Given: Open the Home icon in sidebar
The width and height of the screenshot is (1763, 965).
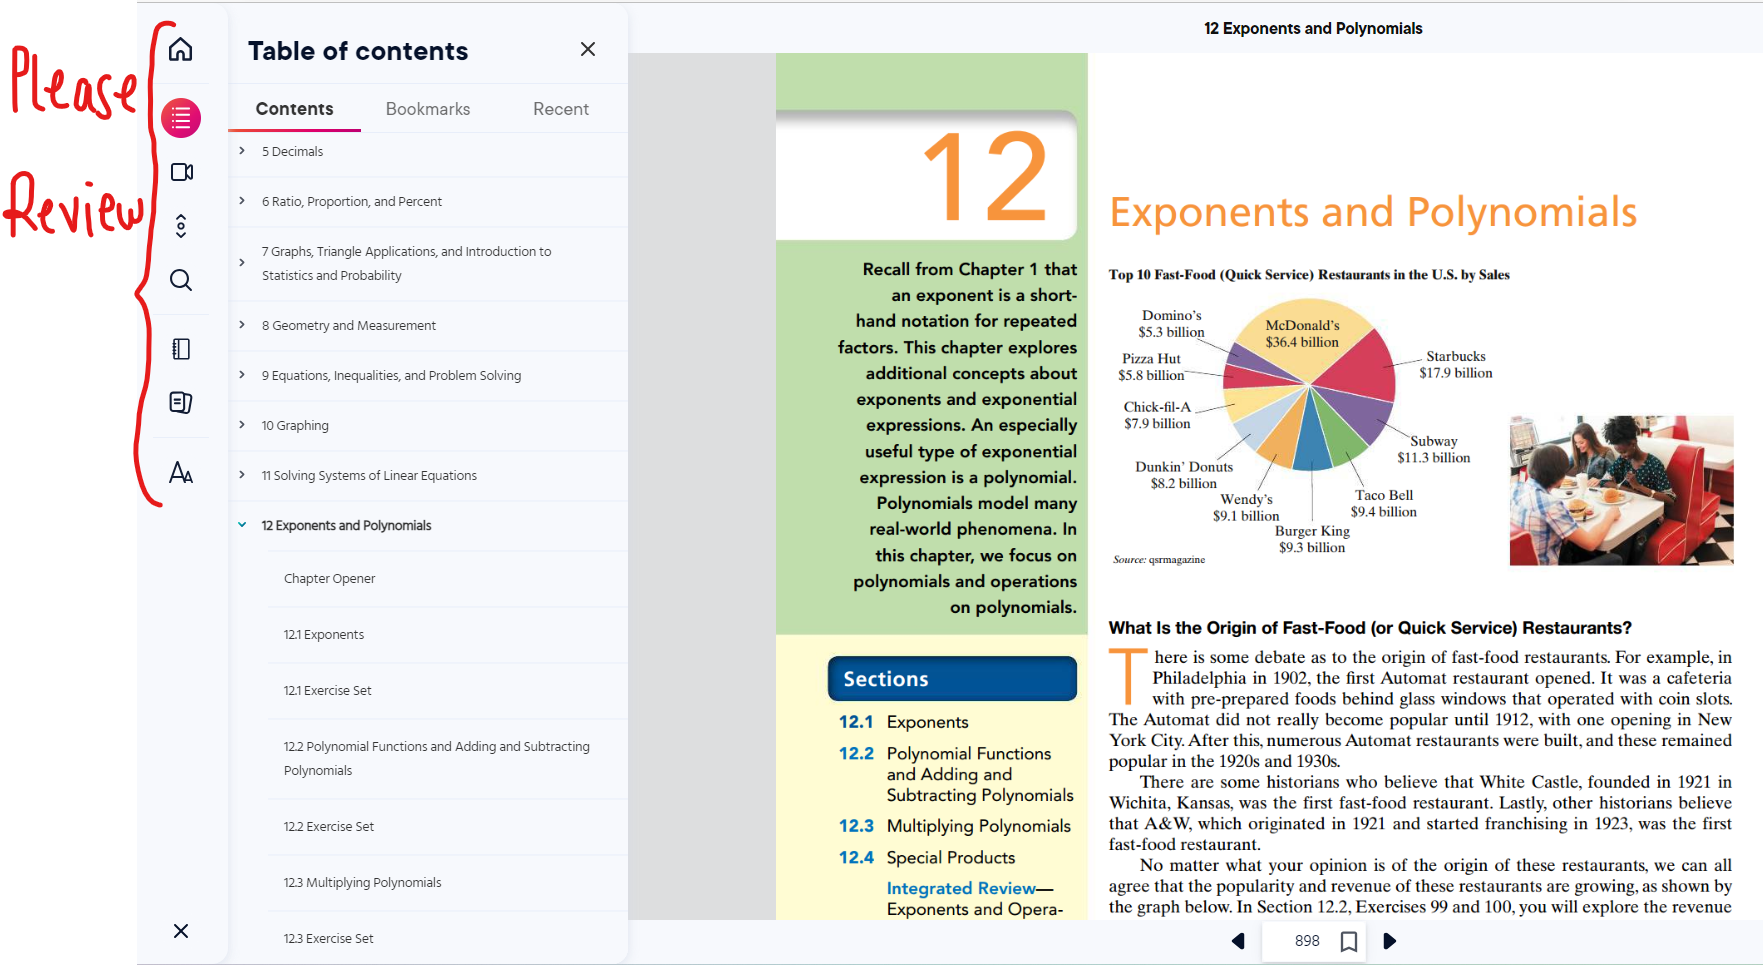Looking at the screenshot, I should point(181,49).
